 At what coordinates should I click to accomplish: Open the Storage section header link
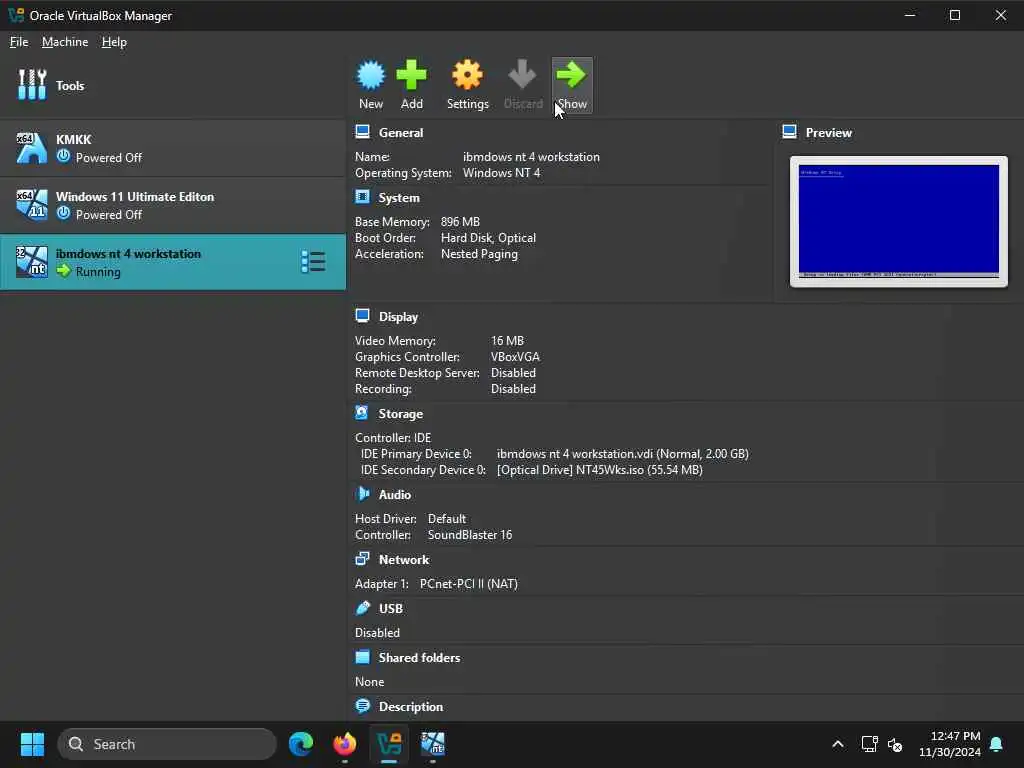click(x=400, y=413)
